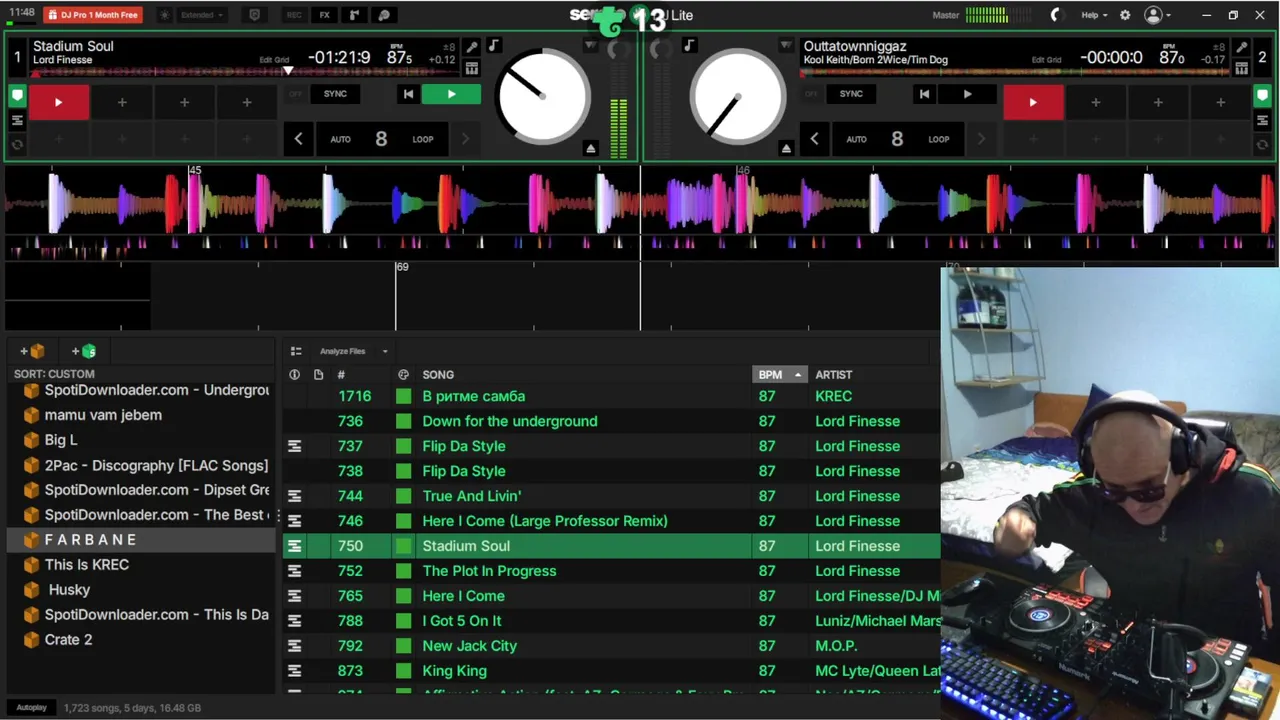Screen dimensions: 1280x720
Task: Open the sampler icon in top toolbar
Action: click(x=354, y=15)
